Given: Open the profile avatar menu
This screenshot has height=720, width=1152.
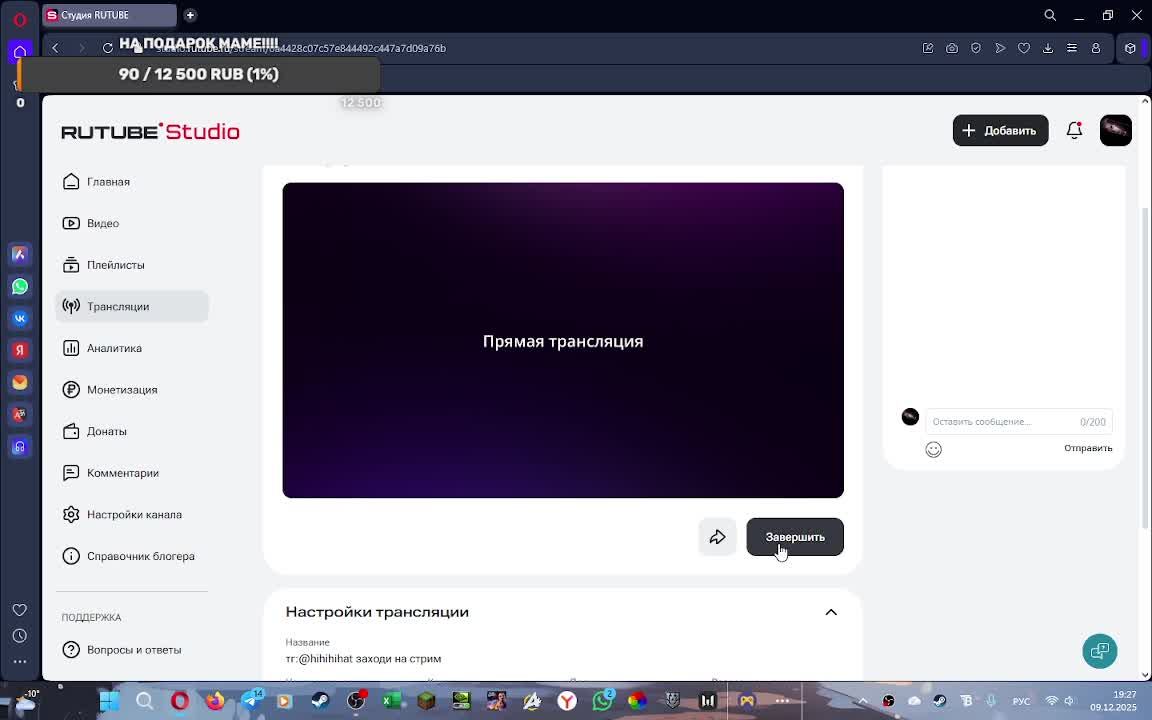Looking at the screenshot, I should tap(1115, 131).
